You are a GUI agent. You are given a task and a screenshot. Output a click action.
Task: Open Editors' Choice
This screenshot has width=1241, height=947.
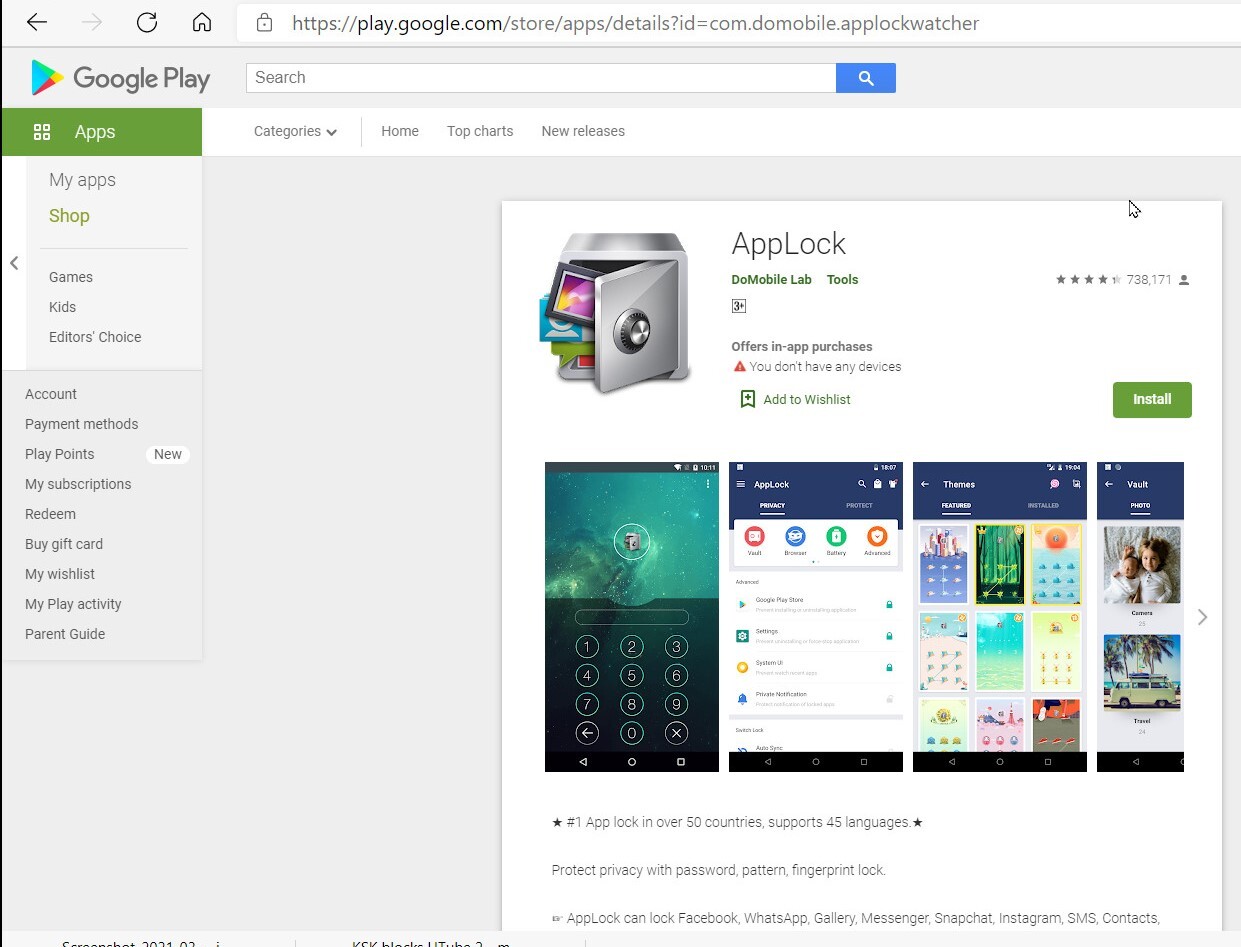(95, 337)
